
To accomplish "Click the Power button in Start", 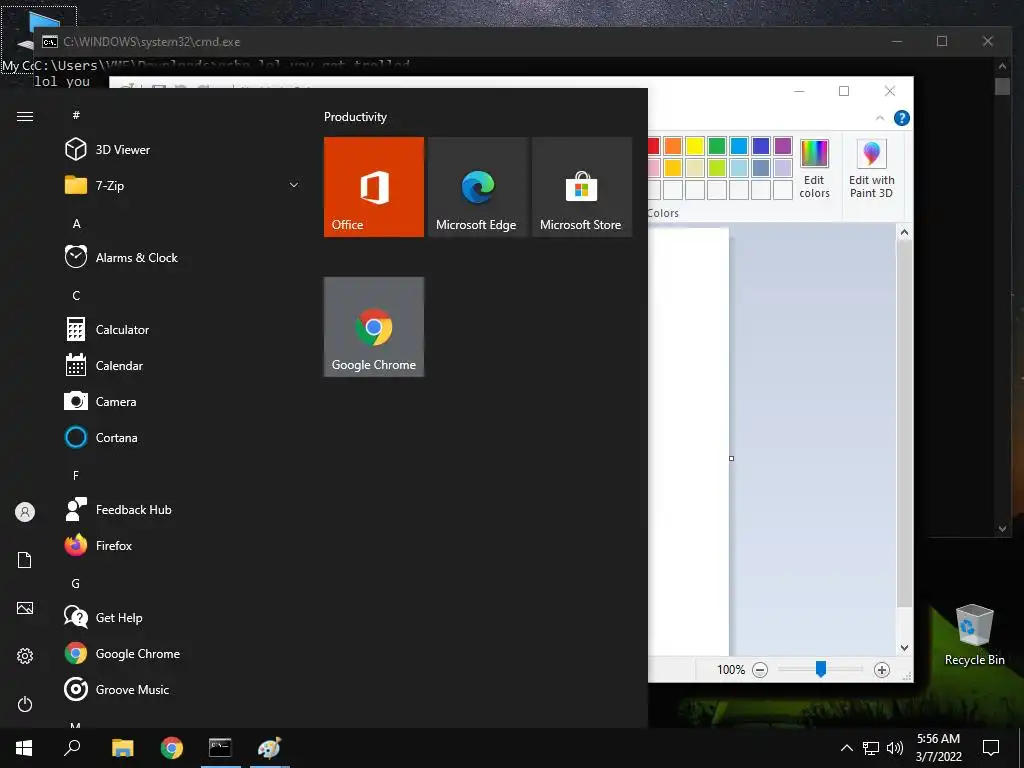I will coord(25,704).
